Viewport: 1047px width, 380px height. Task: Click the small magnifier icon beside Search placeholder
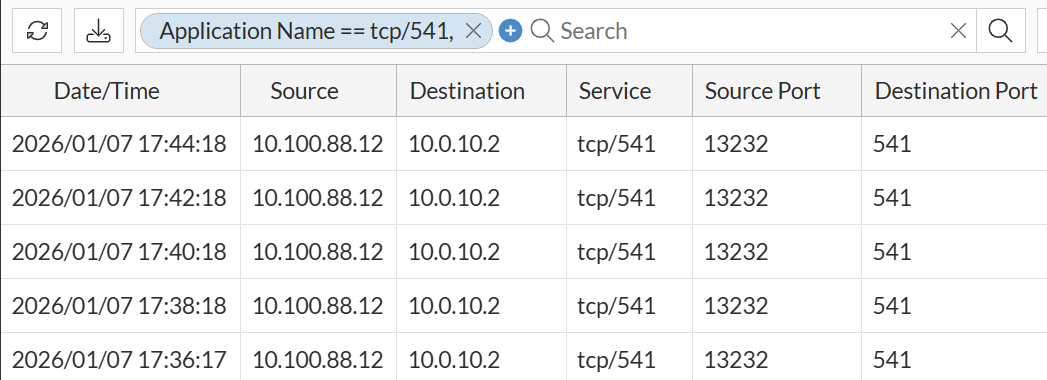click(x=542, y=31)
